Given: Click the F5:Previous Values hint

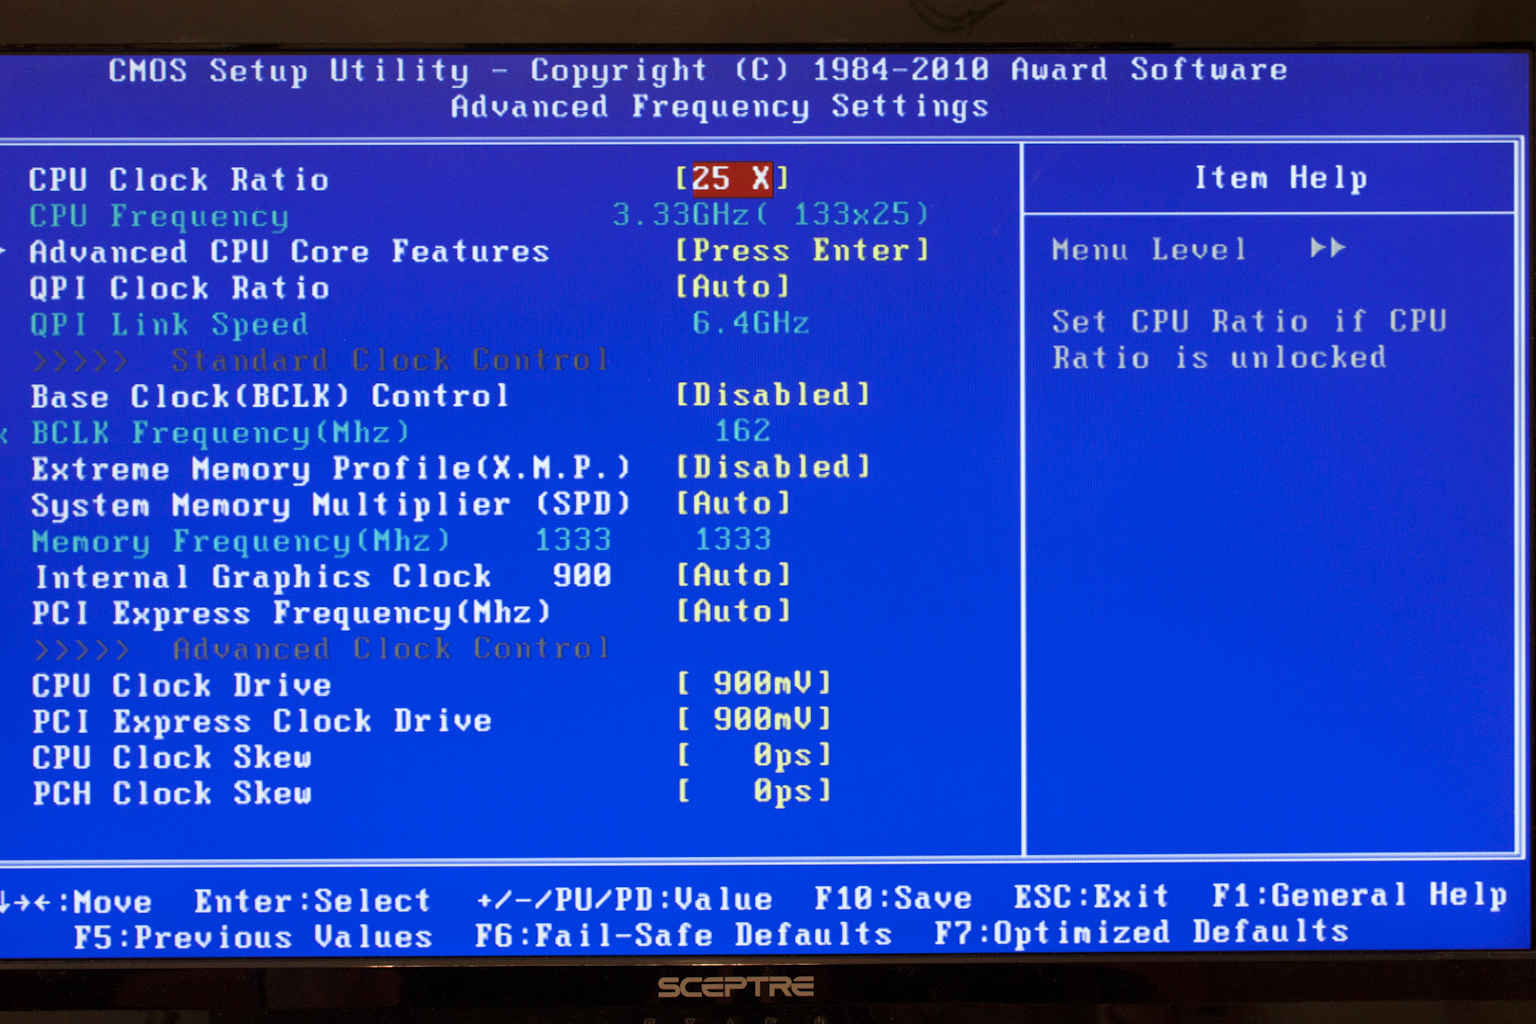Looking at the screenshot, I should (x=253, y=937).
